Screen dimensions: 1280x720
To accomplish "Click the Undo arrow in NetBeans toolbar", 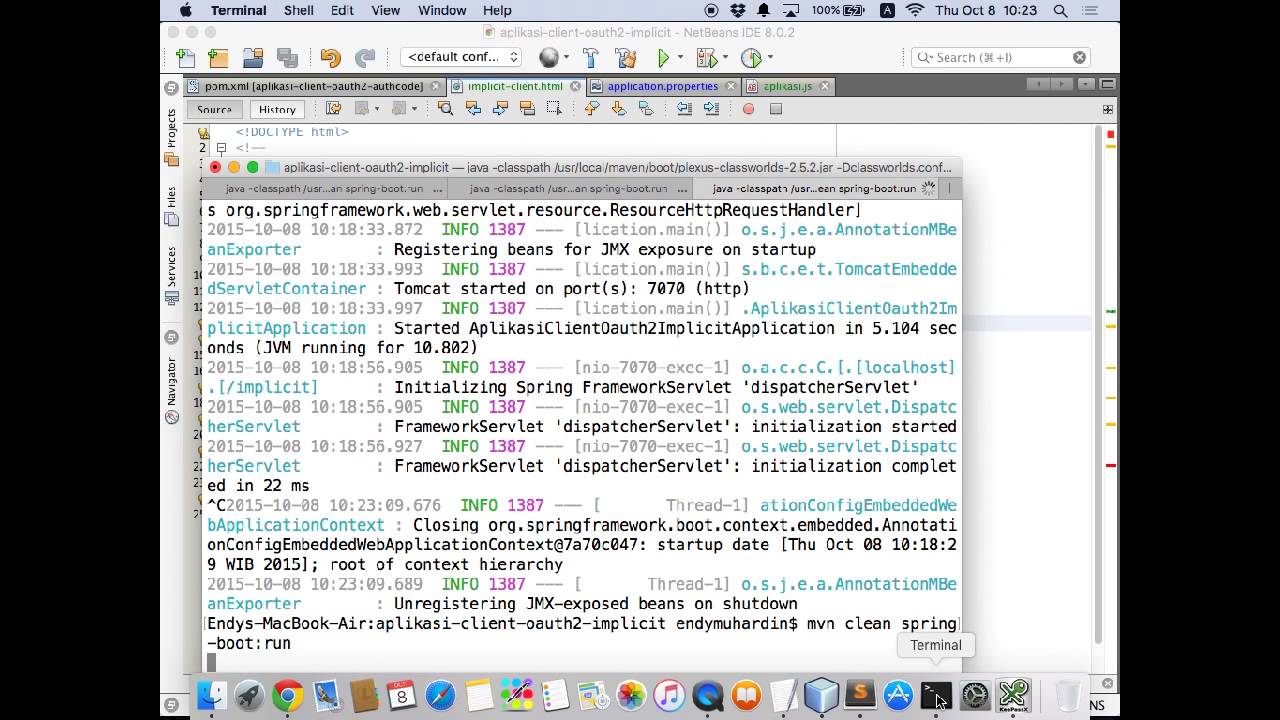I will click(330, 58).
